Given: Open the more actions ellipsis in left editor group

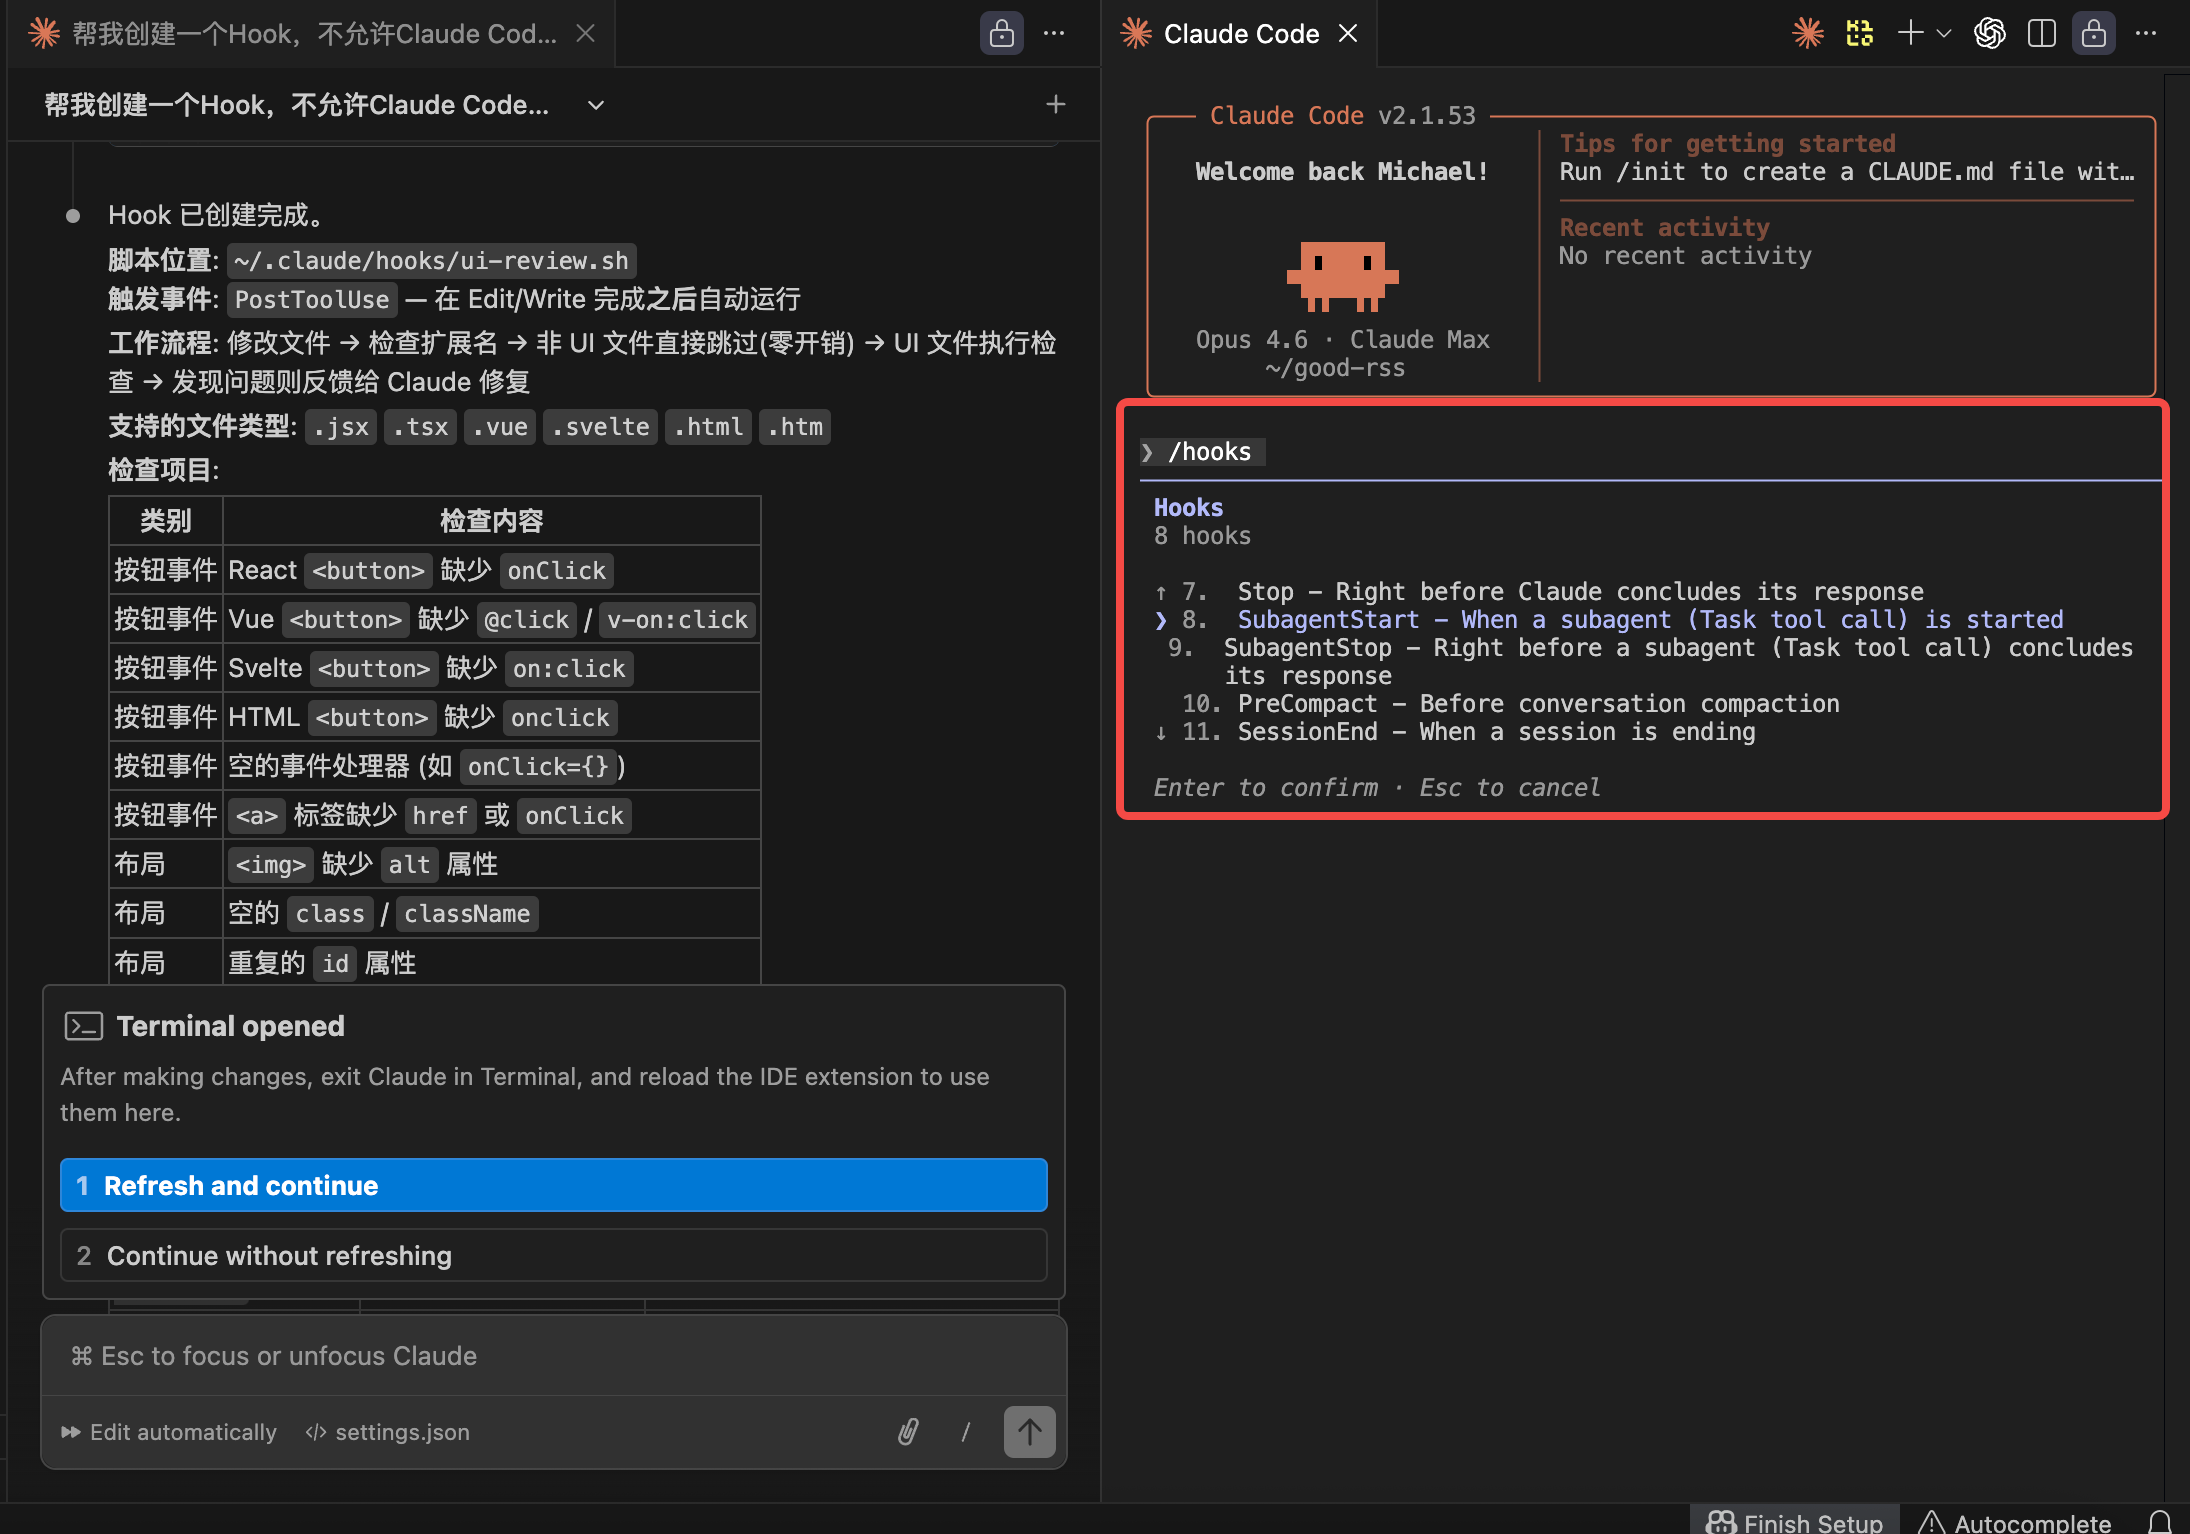Looking at the screenshot, I should 1054,34.
